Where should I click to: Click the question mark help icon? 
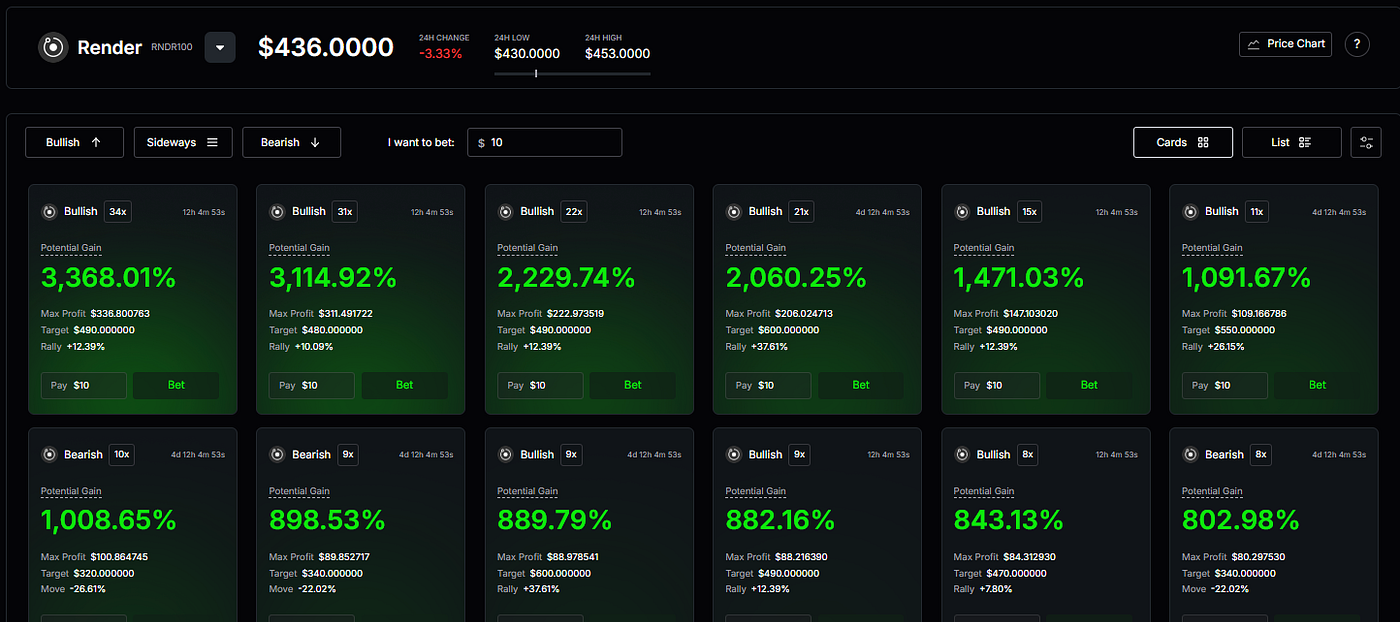[x=1357, y=44]
